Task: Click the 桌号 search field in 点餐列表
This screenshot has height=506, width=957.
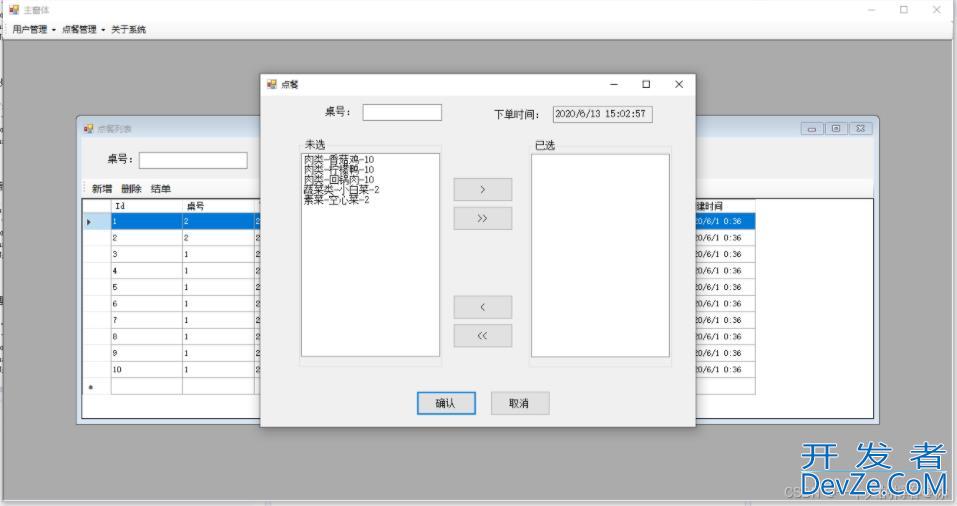Action: (193, 160)
